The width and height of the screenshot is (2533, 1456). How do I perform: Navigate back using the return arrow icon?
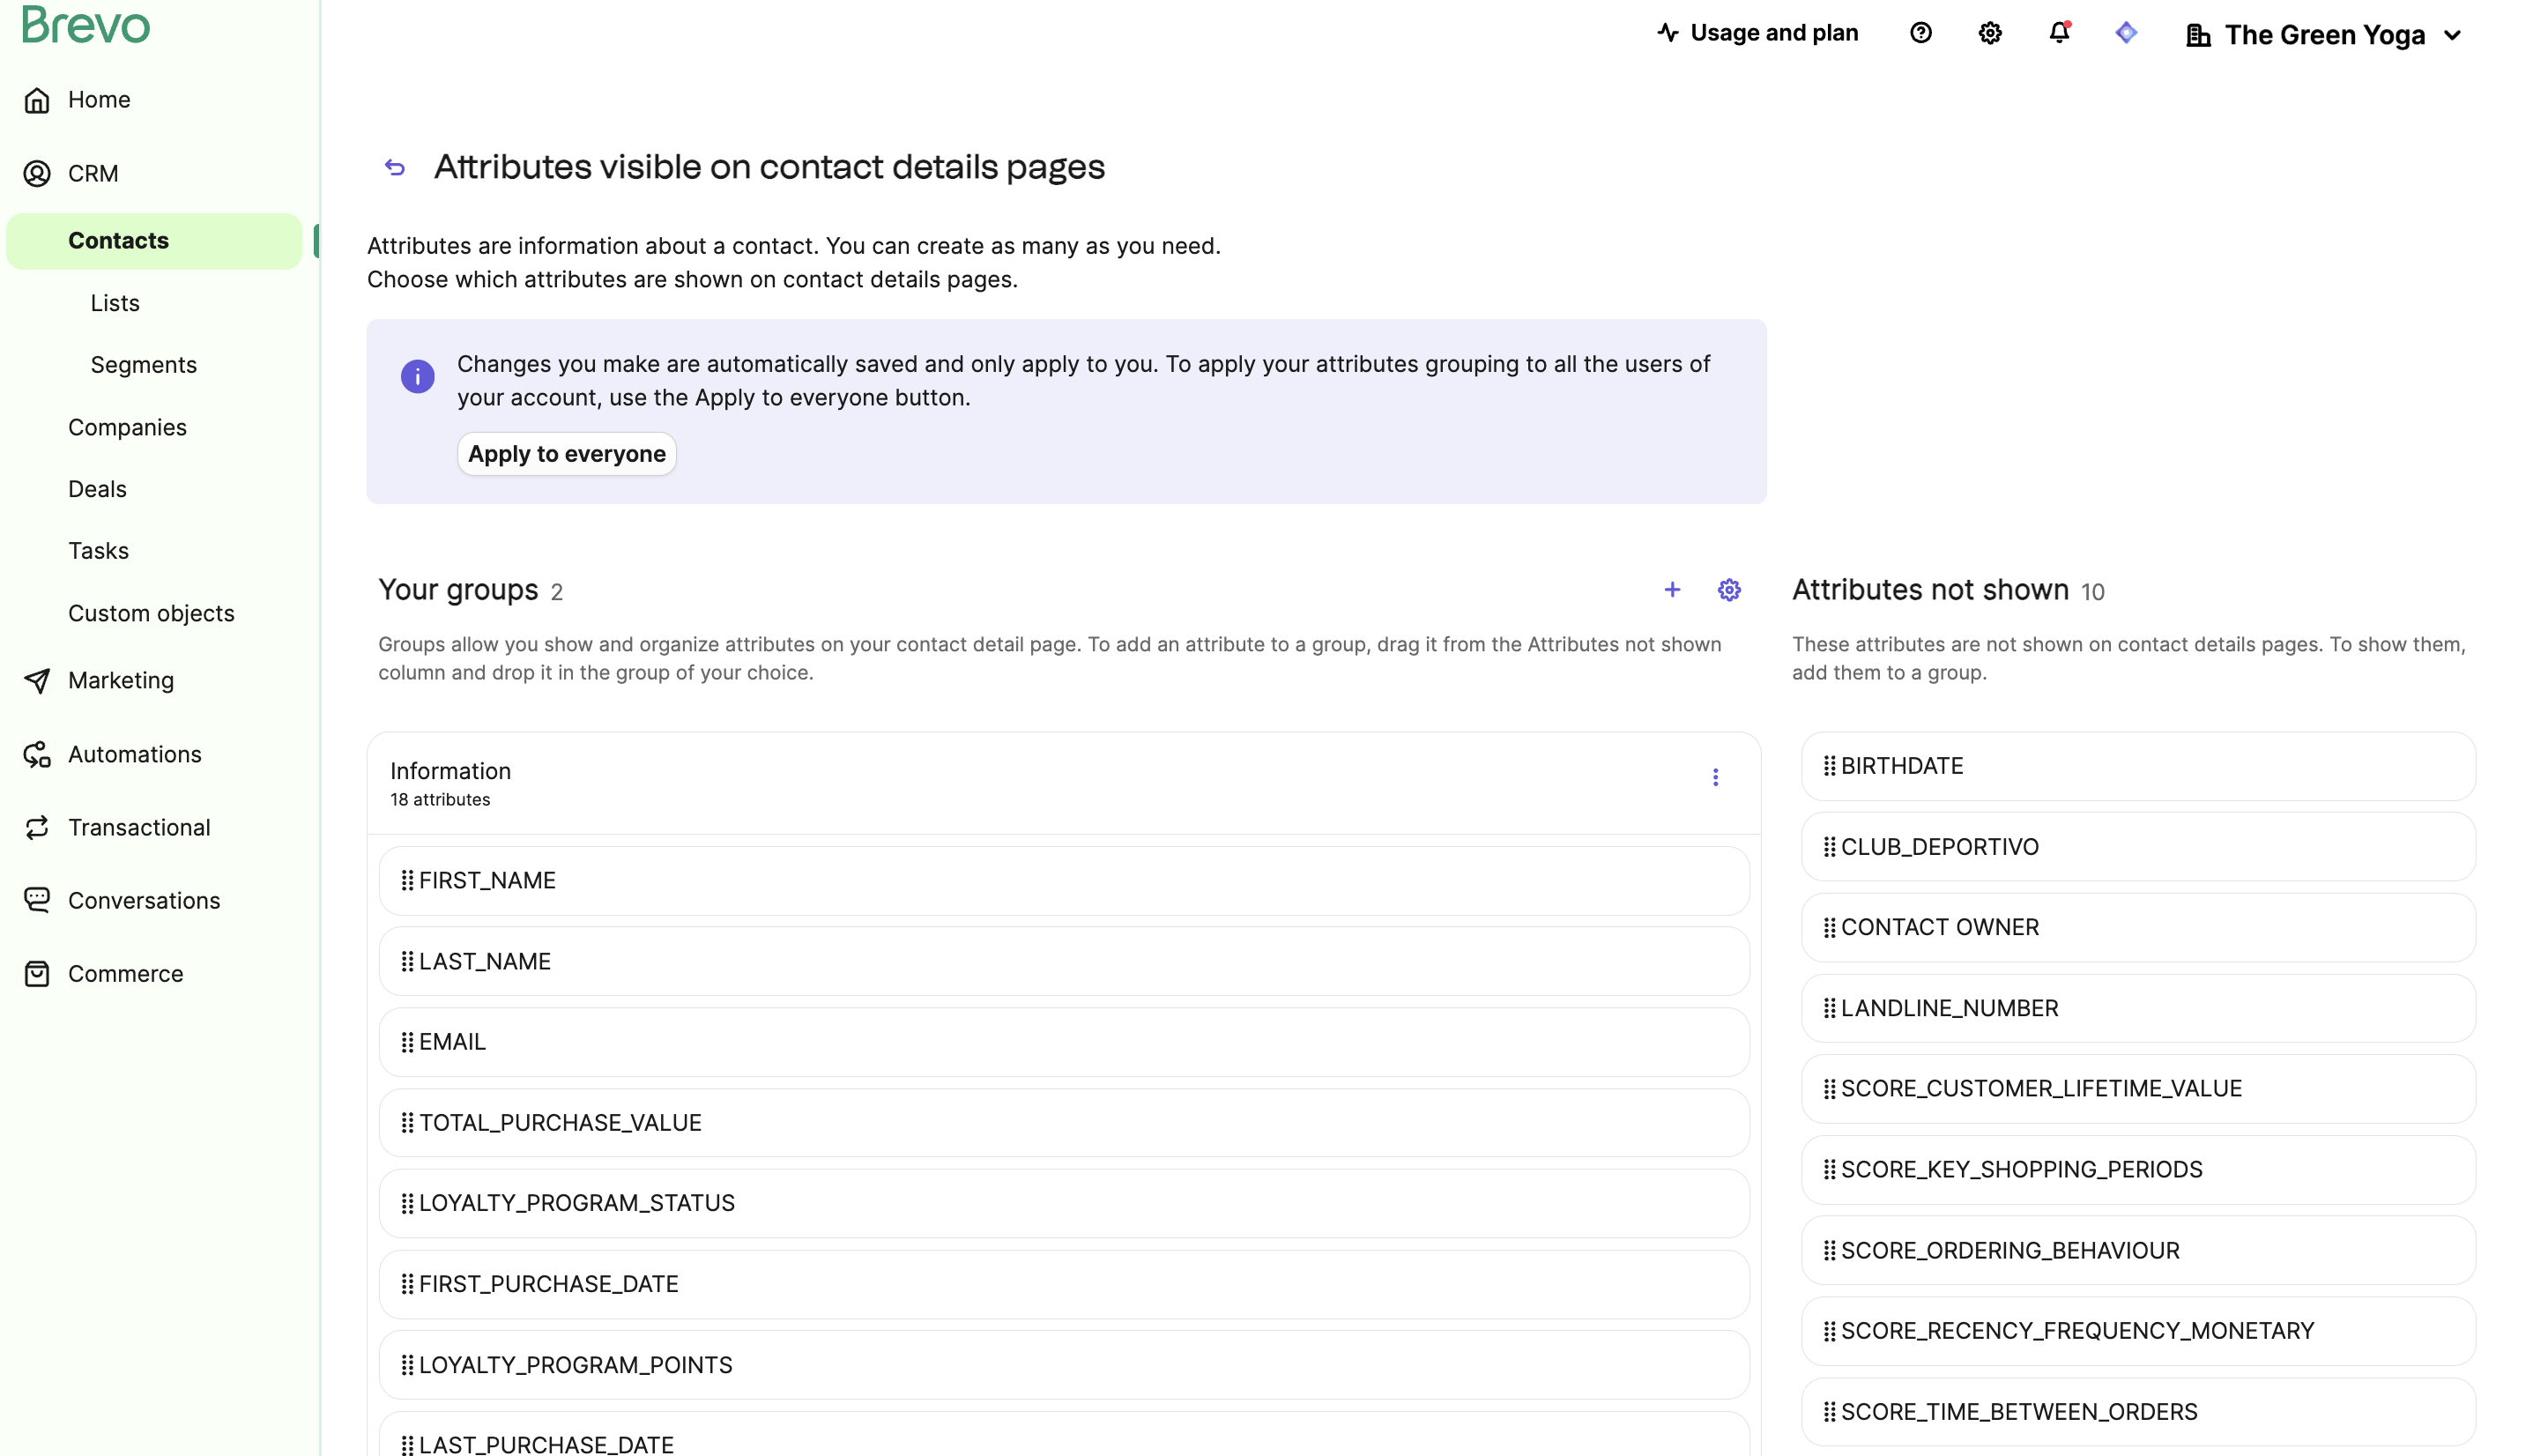point(394,167)
